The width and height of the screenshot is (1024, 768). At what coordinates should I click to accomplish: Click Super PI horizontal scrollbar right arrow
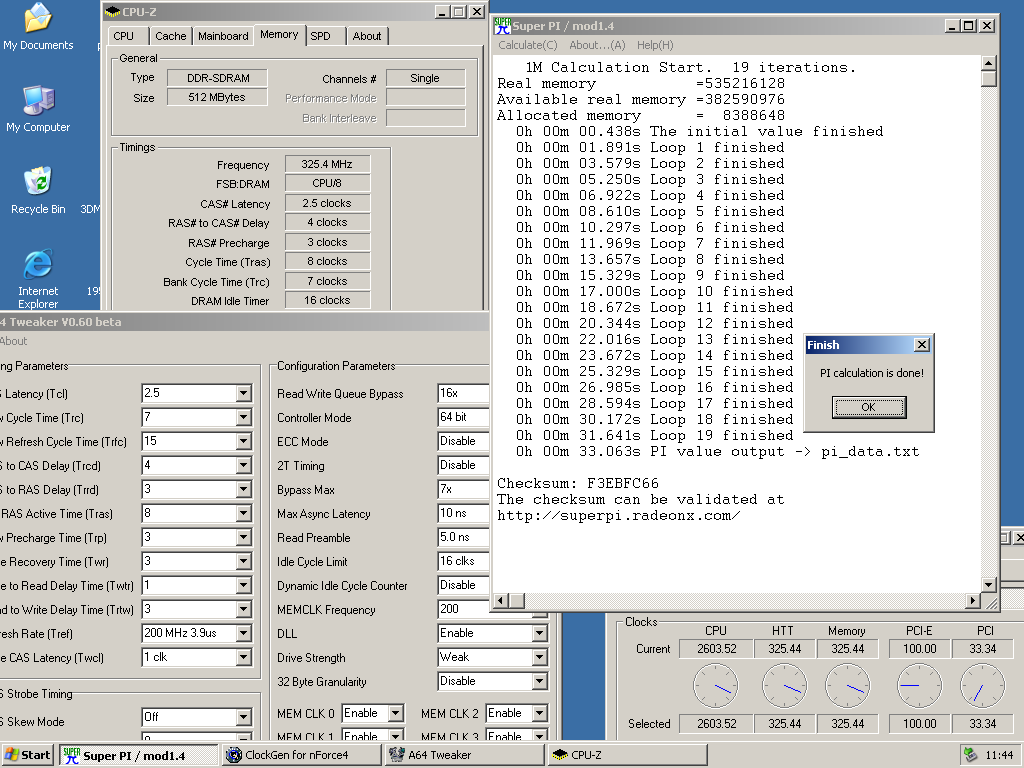973,600
